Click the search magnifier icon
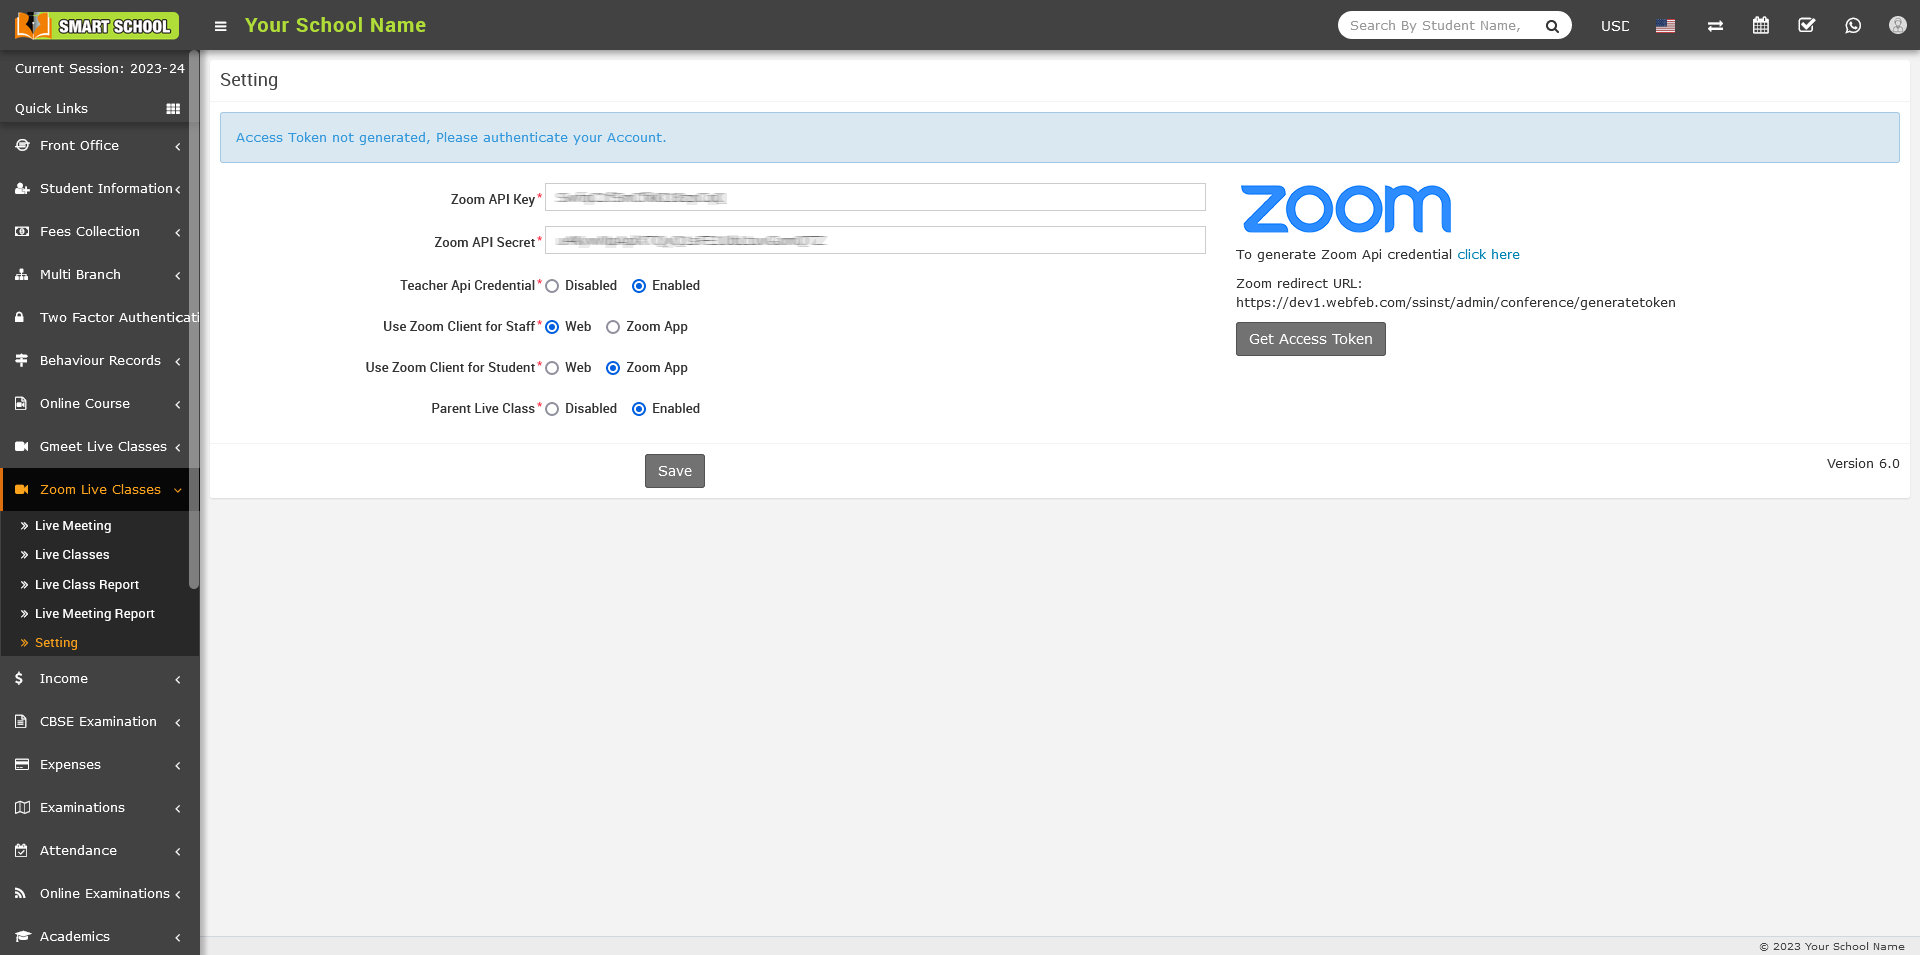 click(x=1552, y=26)
